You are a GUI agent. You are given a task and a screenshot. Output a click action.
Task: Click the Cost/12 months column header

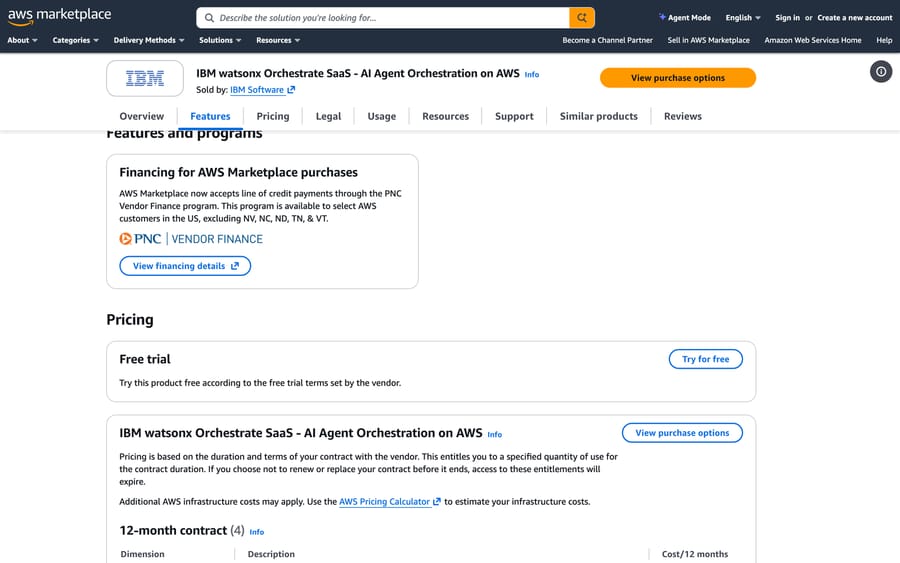695,554
